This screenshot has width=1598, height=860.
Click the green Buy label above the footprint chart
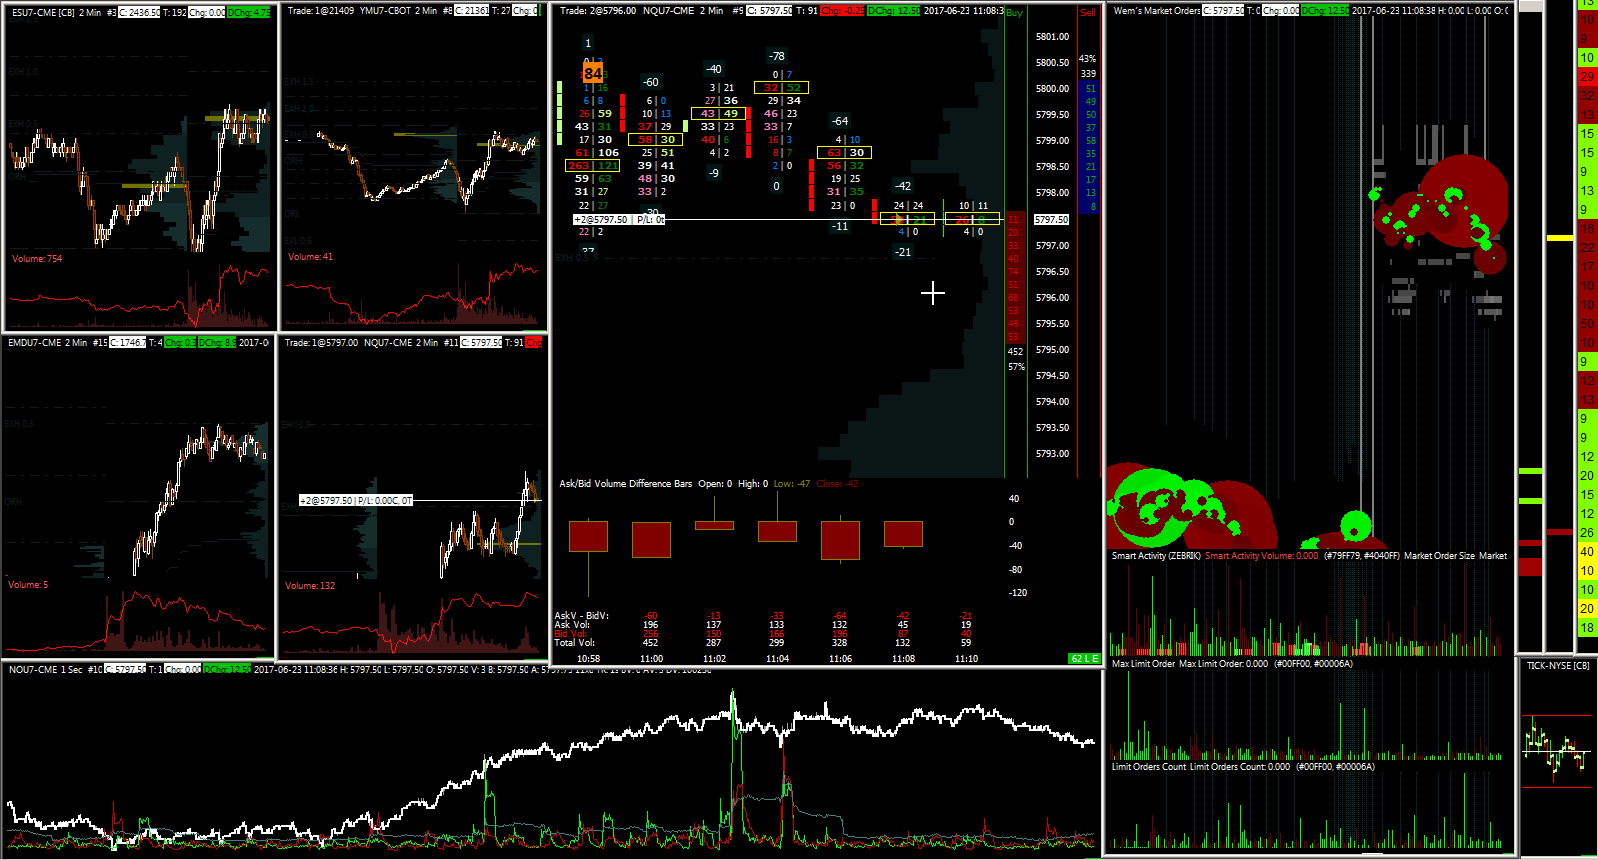point(1014,13)
